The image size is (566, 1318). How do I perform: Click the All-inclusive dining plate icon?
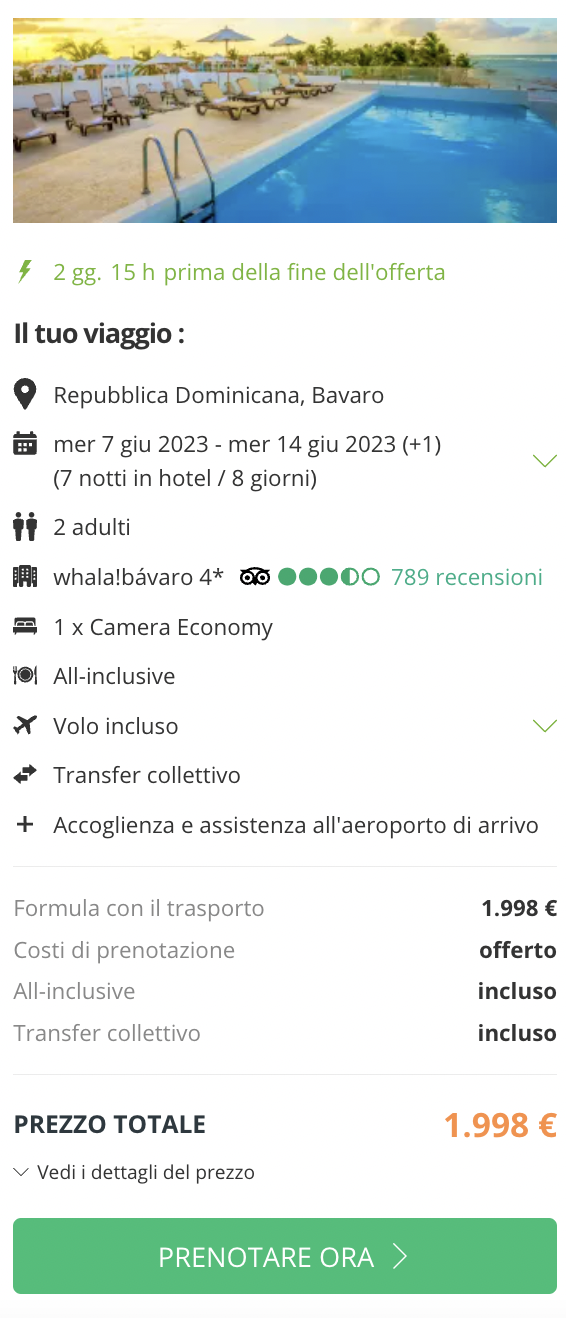[x=25, y=676]
